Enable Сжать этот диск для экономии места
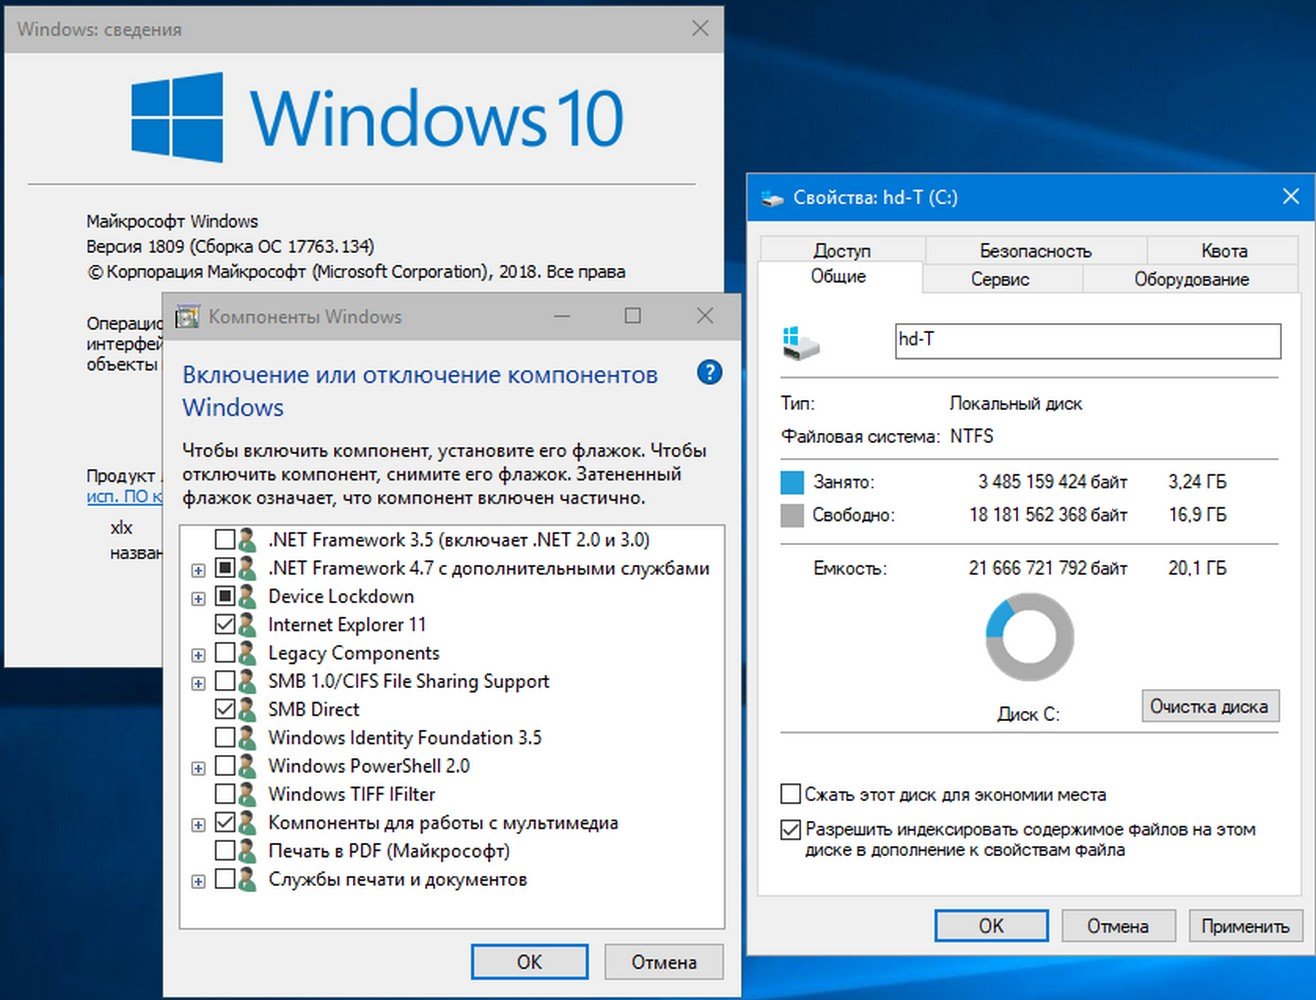 (790, 795)
